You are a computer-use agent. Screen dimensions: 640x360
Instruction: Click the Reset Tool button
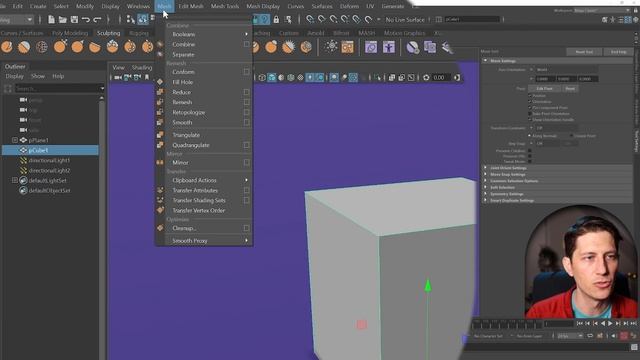tap(584, 52)
